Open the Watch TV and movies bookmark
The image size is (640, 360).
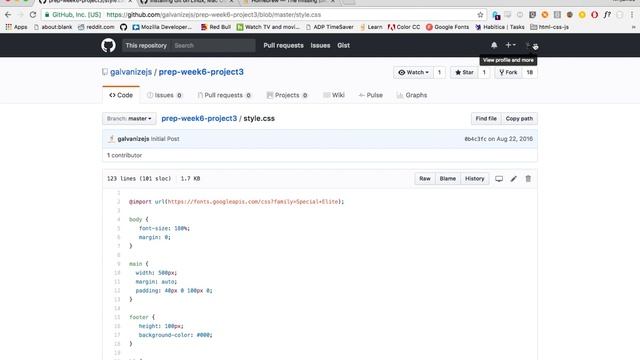point(268,27)
